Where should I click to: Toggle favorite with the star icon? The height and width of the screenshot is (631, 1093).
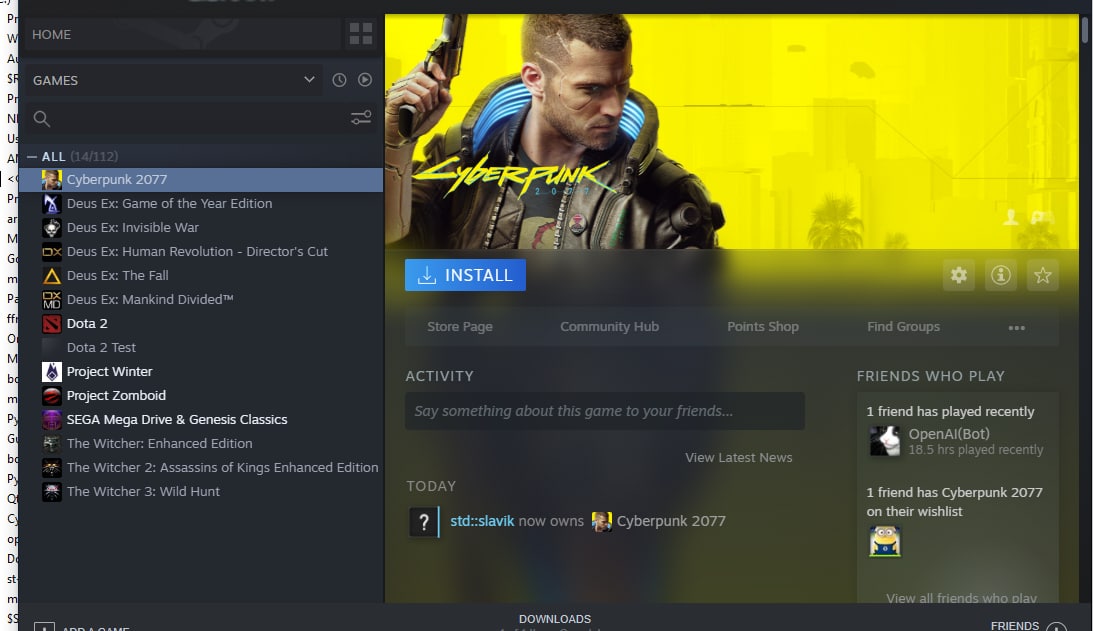1042,275
